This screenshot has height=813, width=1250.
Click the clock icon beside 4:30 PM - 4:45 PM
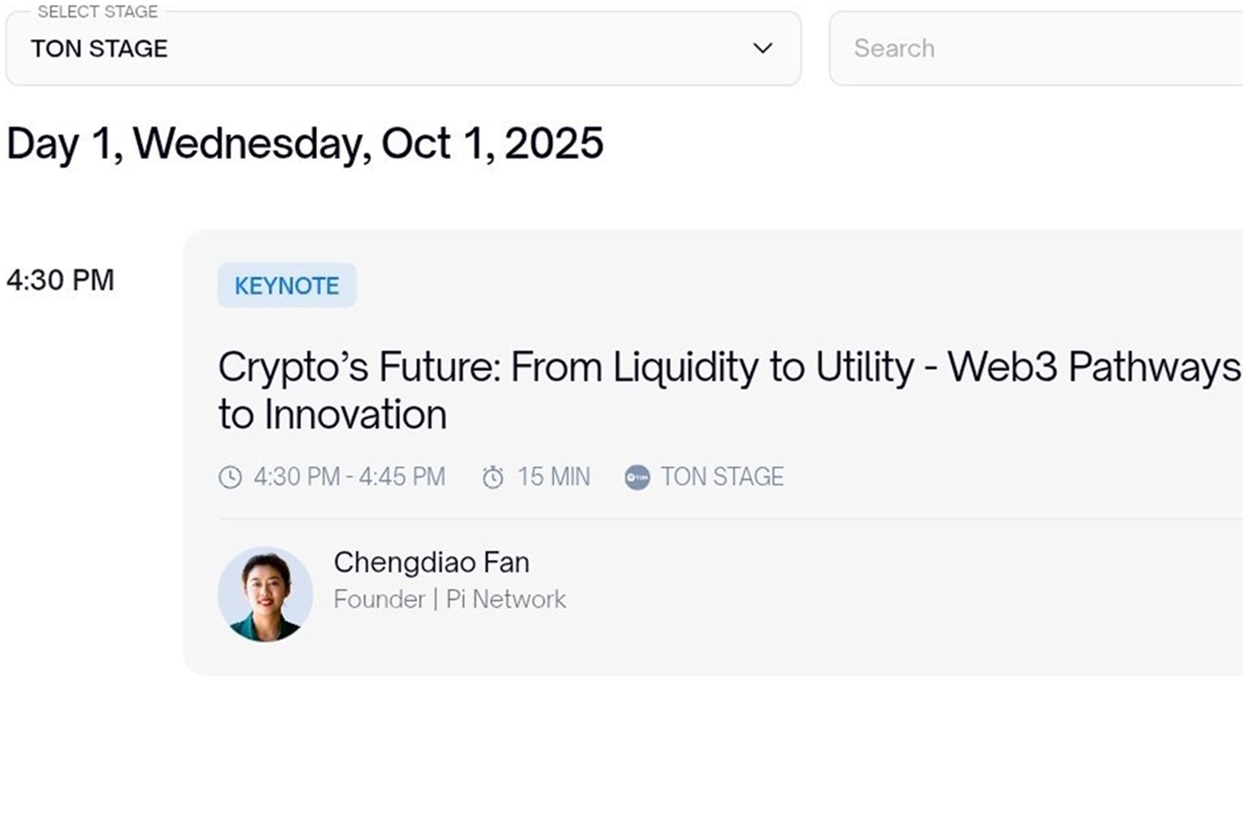coord(230,477)
